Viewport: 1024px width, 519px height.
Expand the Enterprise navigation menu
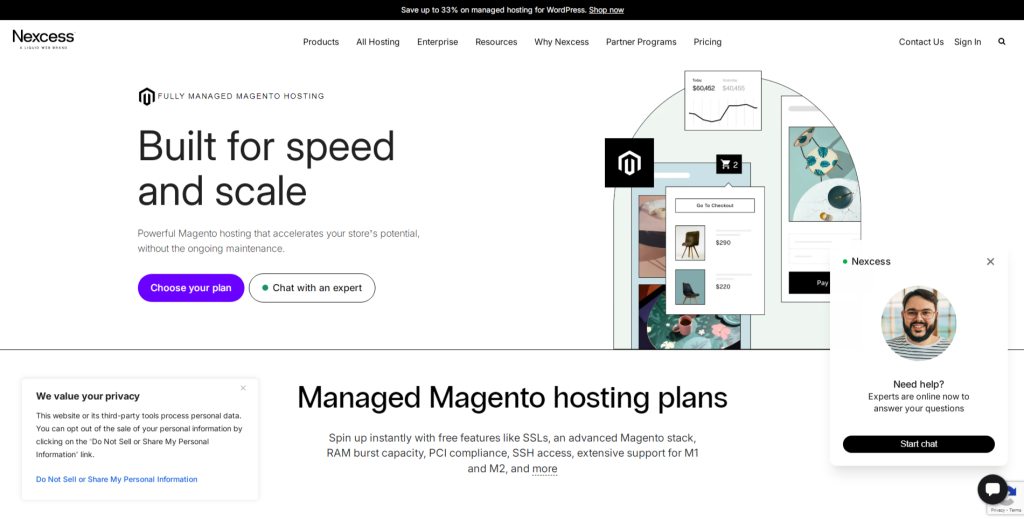tap(437, 42)
